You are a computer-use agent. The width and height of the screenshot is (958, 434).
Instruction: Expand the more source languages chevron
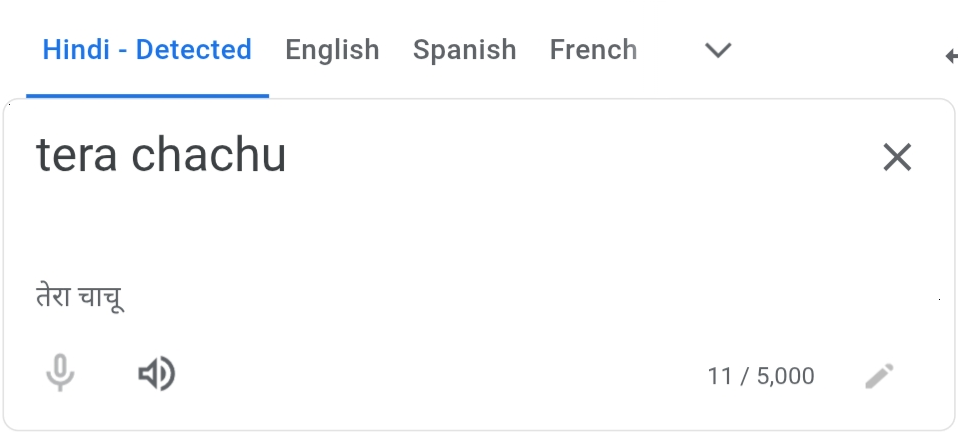(718, 50)
